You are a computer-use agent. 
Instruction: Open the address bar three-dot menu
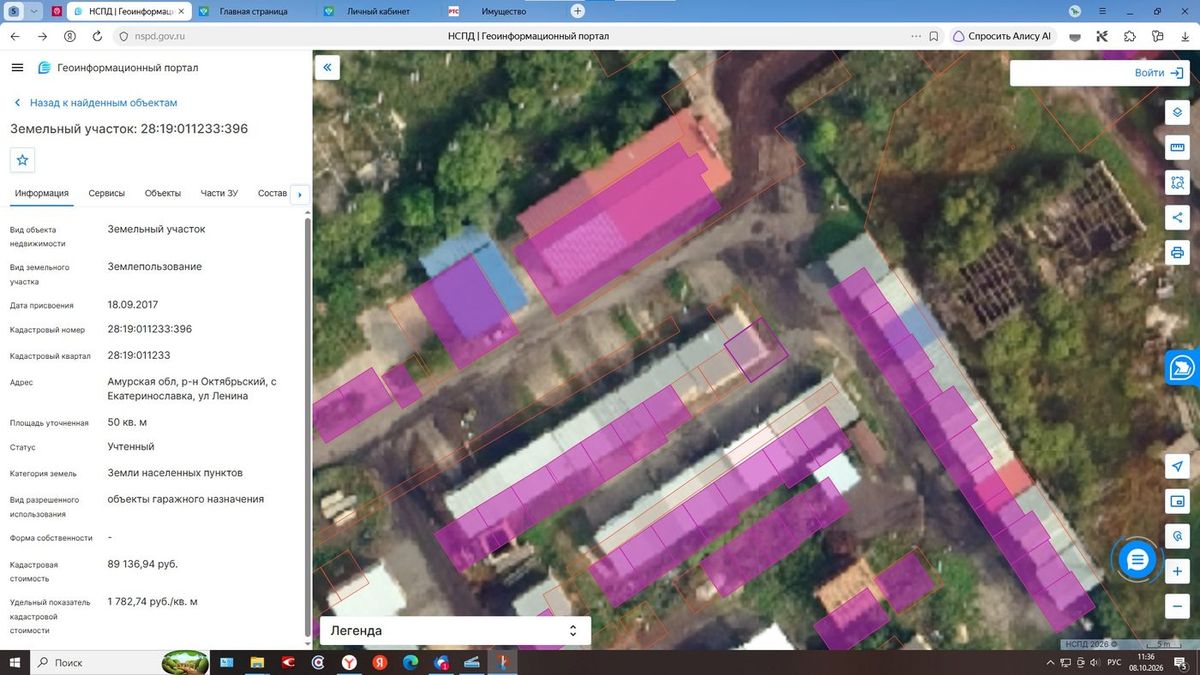click(x=916, y=36)
